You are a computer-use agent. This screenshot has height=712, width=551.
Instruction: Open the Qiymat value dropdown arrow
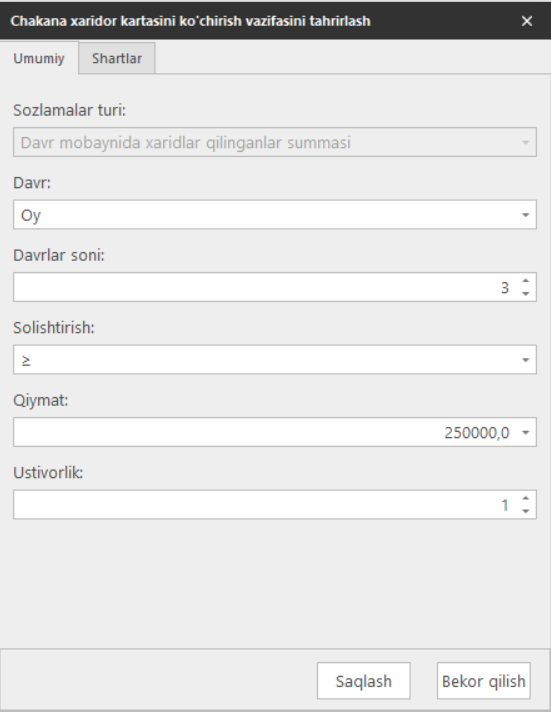coord(526,433)
